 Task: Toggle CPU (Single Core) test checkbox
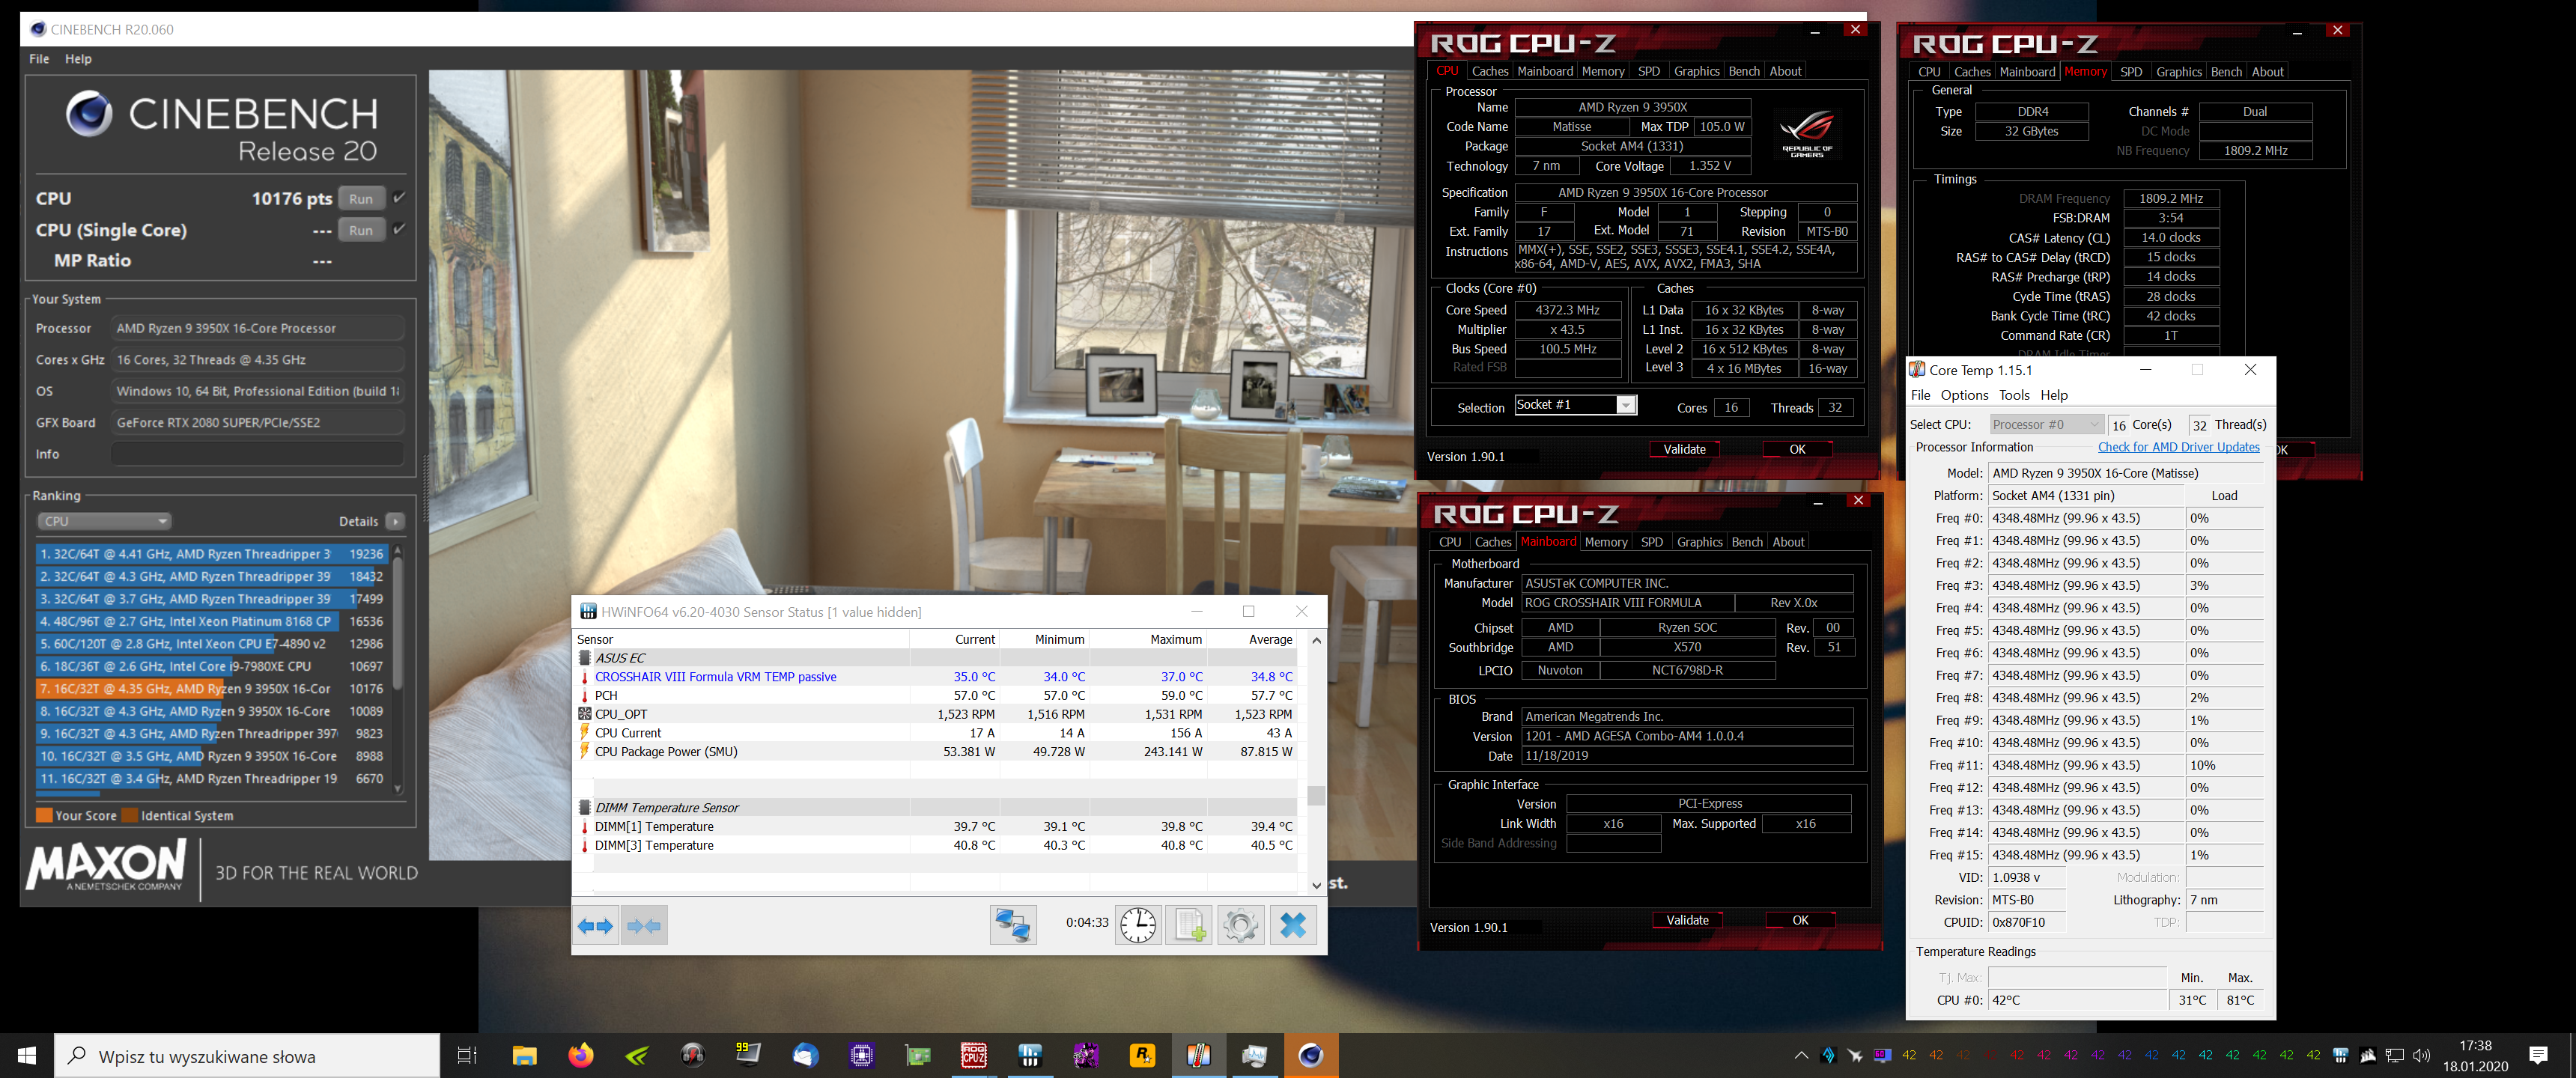(x=399, y=229)
